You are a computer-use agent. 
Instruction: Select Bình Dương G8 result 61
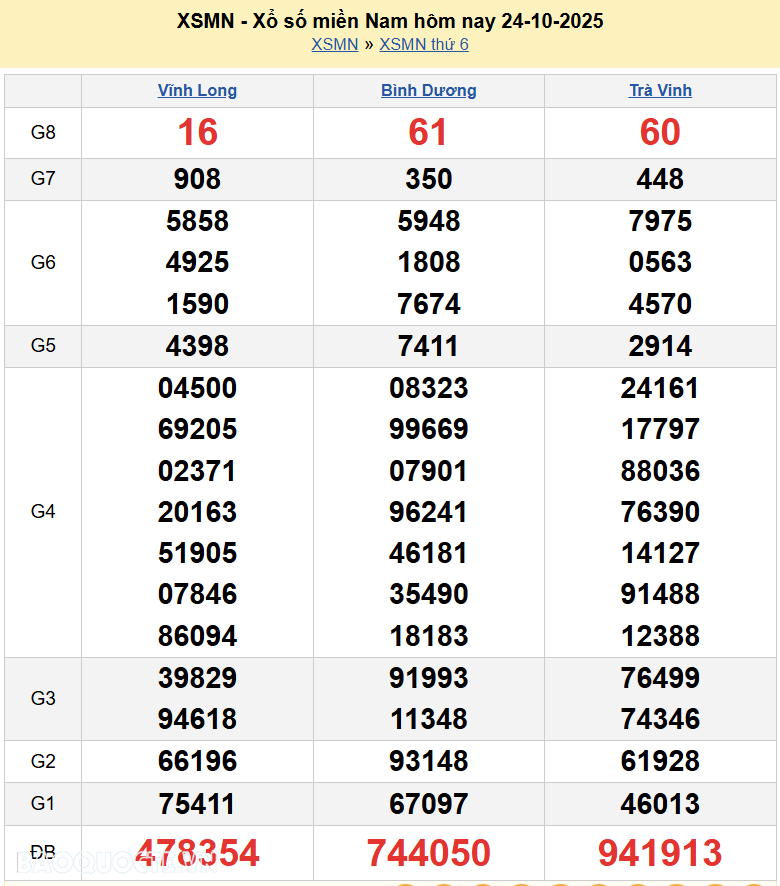click(x=428, y=132)
